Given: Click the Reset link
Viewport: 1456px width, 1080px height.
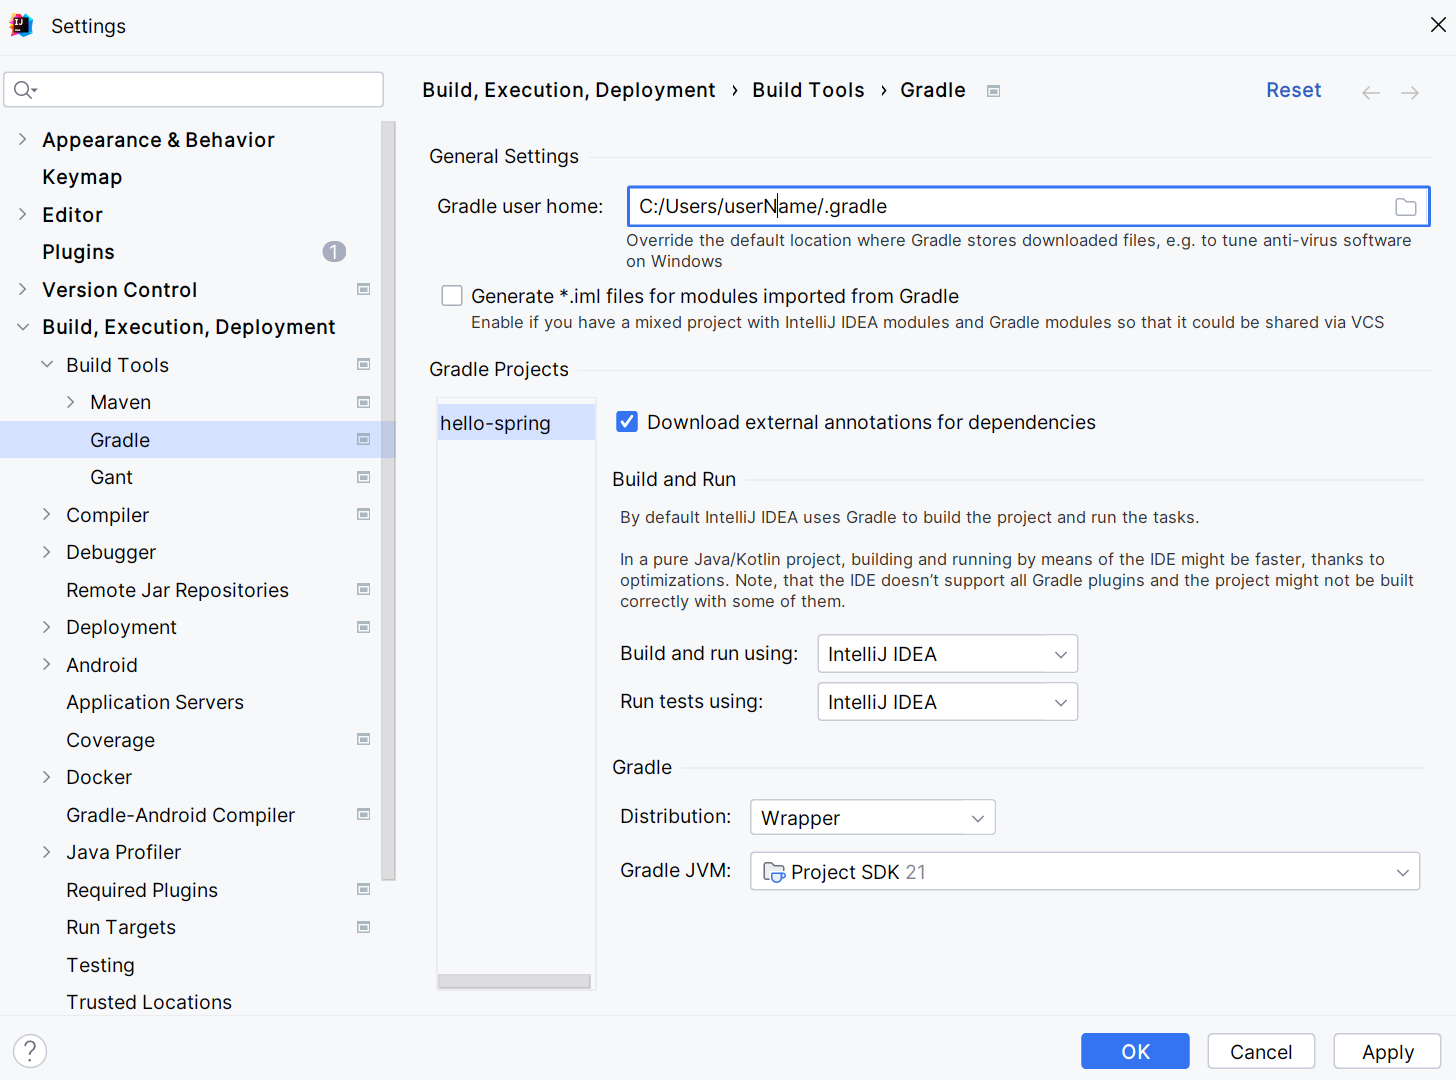Looking at the screenshot, I should pos(1293,90).
